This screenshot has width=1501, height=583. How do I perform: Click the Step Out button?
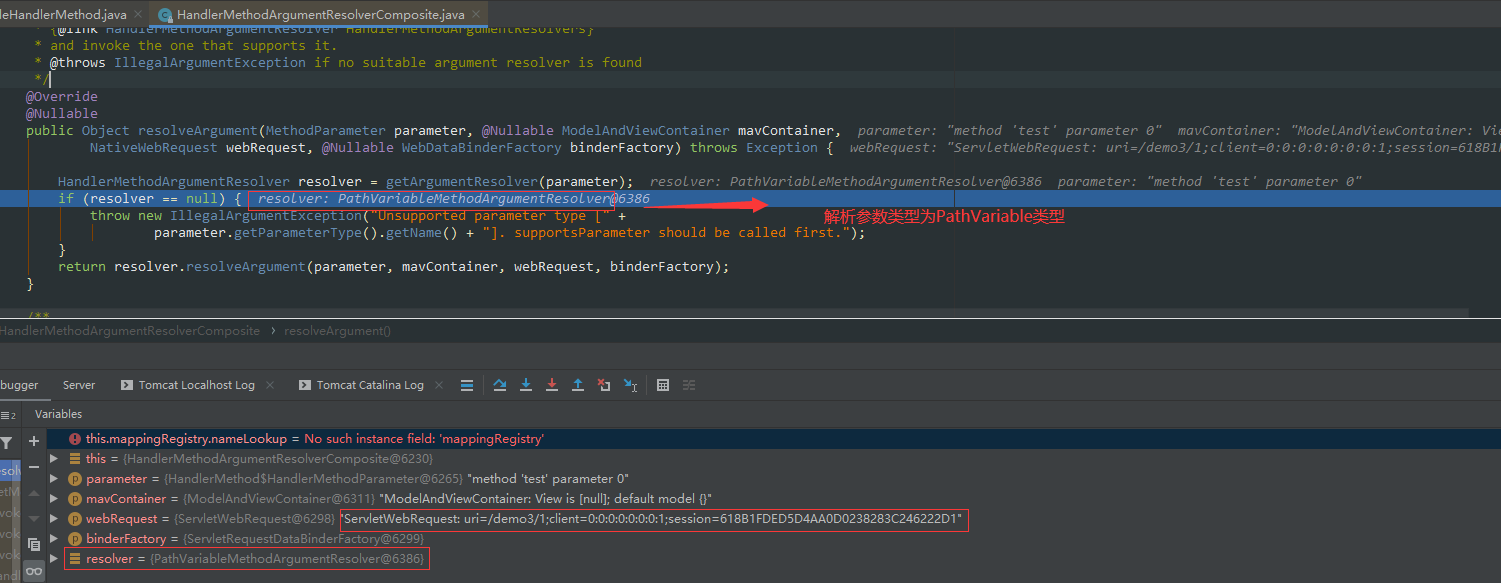[578, 385]
